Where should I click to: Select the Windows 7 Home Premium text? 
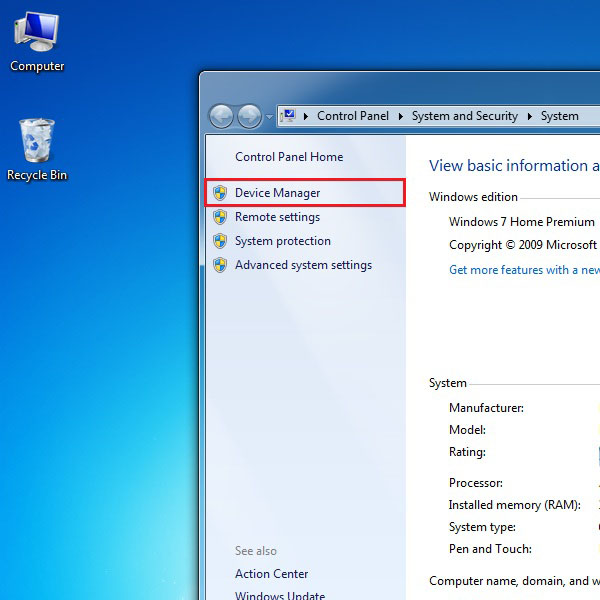pos(522,222)
